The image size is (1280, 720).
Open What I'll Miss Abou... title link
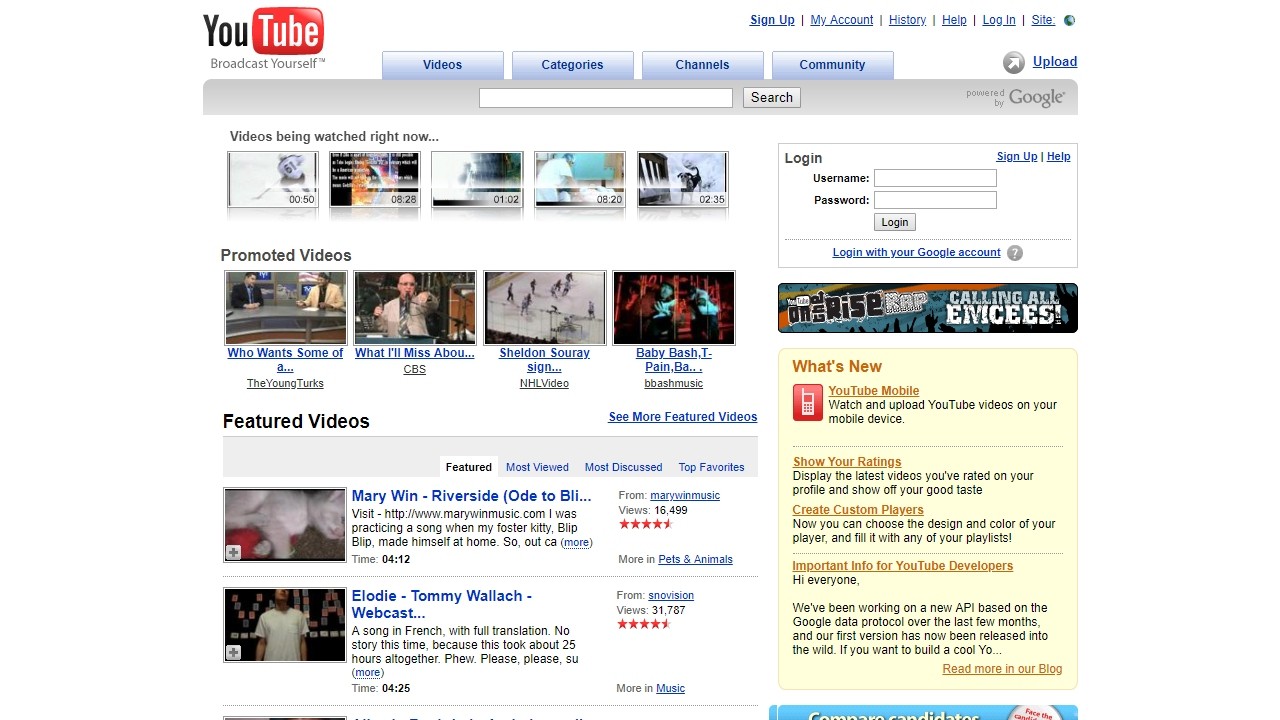[415, 353]
